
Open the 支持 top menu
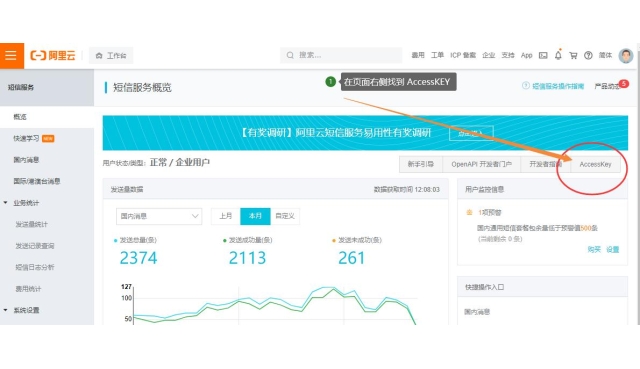tap(508, 55)
